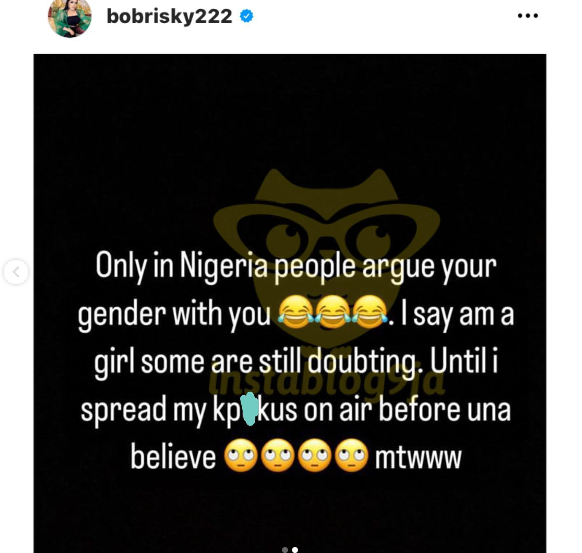Click the first eye-roll emoji
Screen dimensions: 582x553
pos(241,455)
